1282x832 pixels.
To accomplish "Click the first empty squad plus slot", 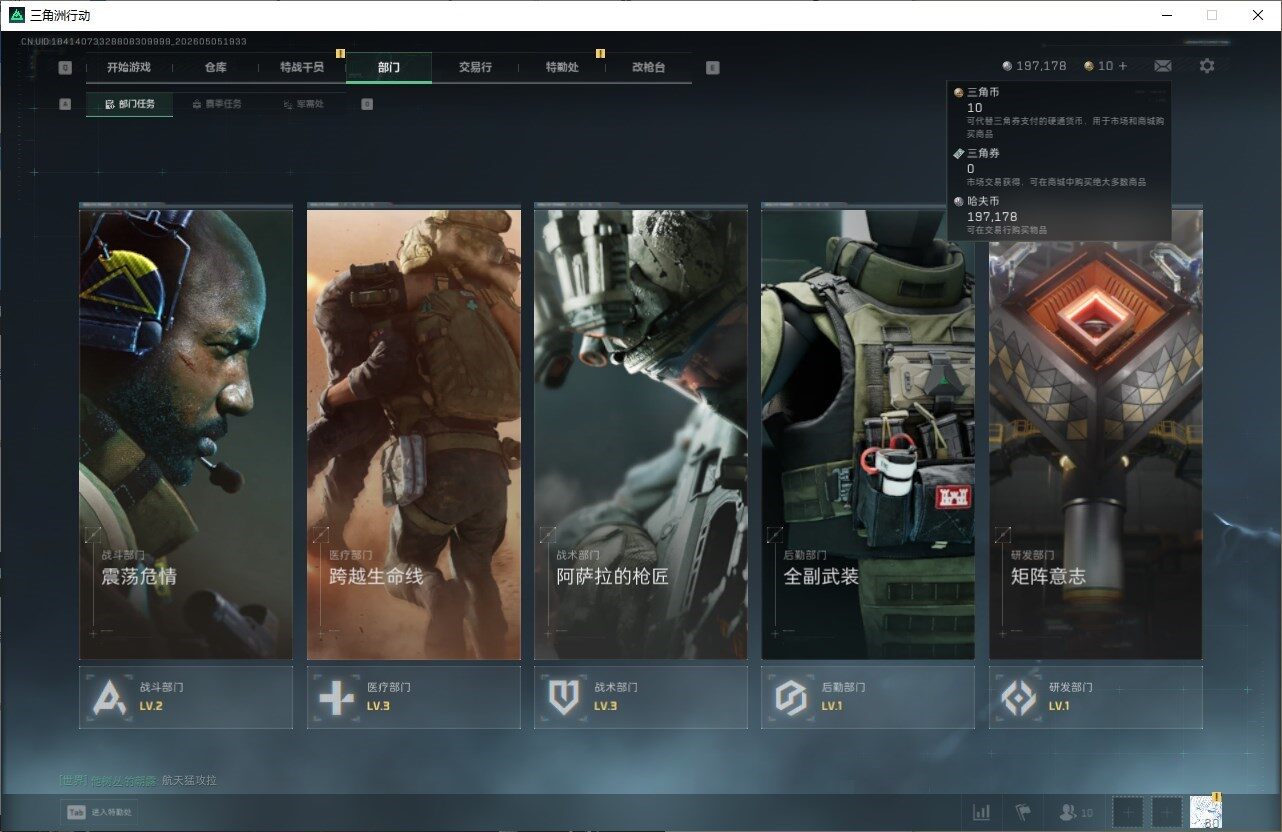I will (x=1128, y=812).
